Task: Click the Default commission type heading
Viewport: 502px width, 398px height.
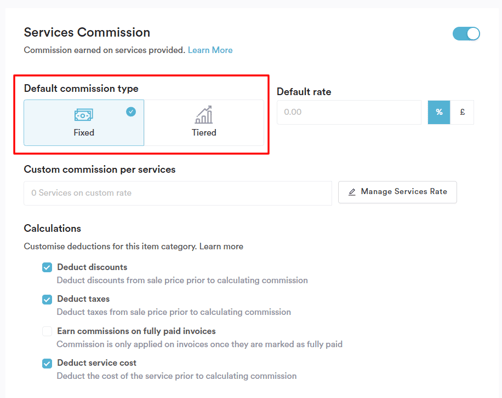Action: pos(81,89)
